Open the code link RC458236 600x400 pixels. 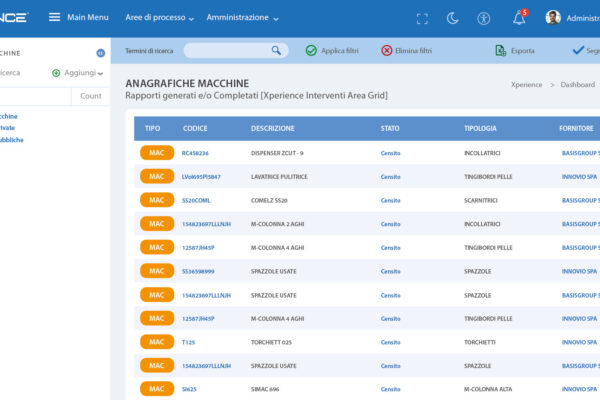click(195, 153)
